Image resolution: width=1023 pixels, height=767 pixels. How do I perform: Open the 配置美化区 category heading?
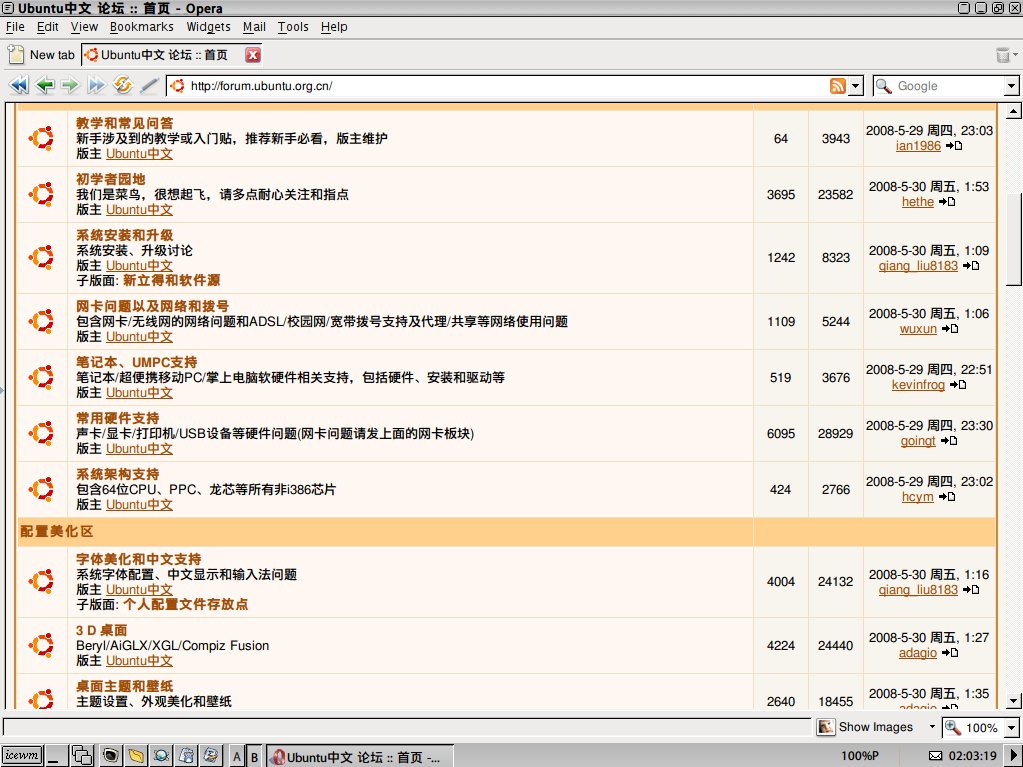pyautogui.click(x=56, y=532)
